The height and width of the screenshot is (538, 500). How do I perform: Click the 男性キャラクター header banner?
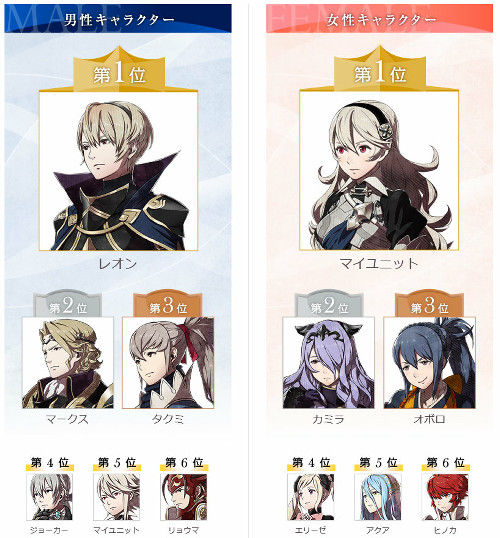pos(118,19)
